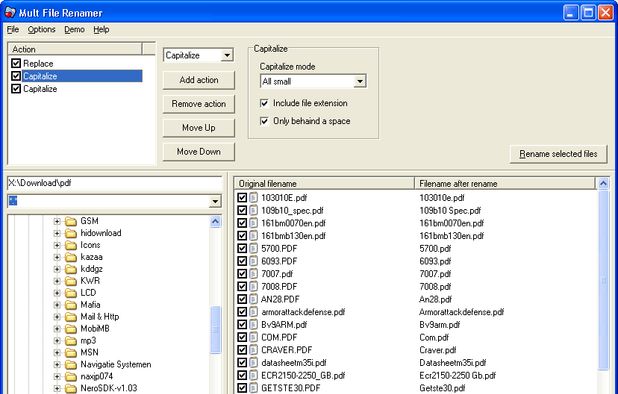Click the file icon next to AN28.PDF

[x=253, y=299]
